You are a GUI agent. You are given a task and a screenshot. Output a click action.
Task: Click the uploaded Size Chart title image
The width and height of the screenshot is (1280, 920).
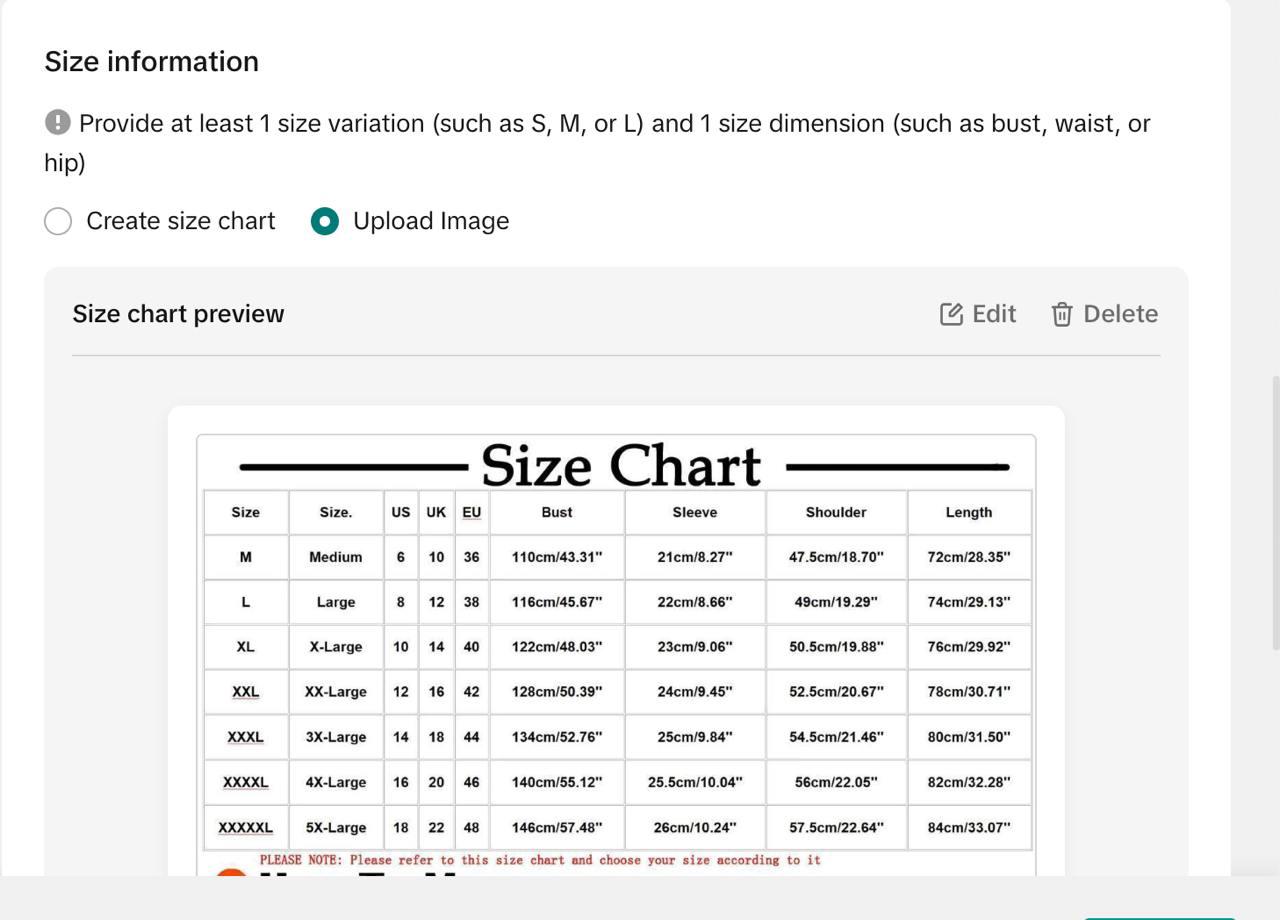(x=621, y=465)
